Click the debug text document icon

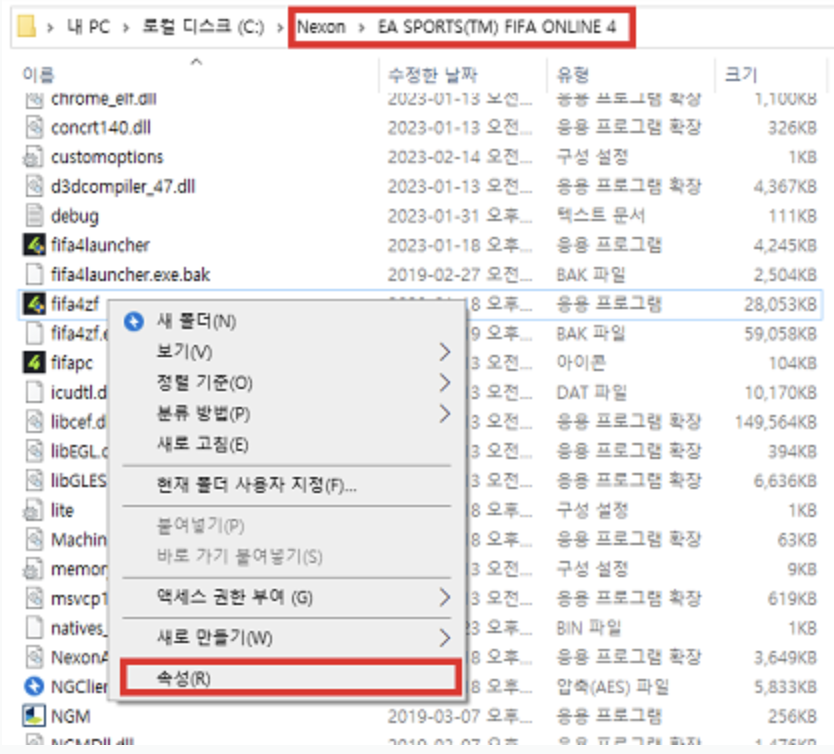(34, 216)
